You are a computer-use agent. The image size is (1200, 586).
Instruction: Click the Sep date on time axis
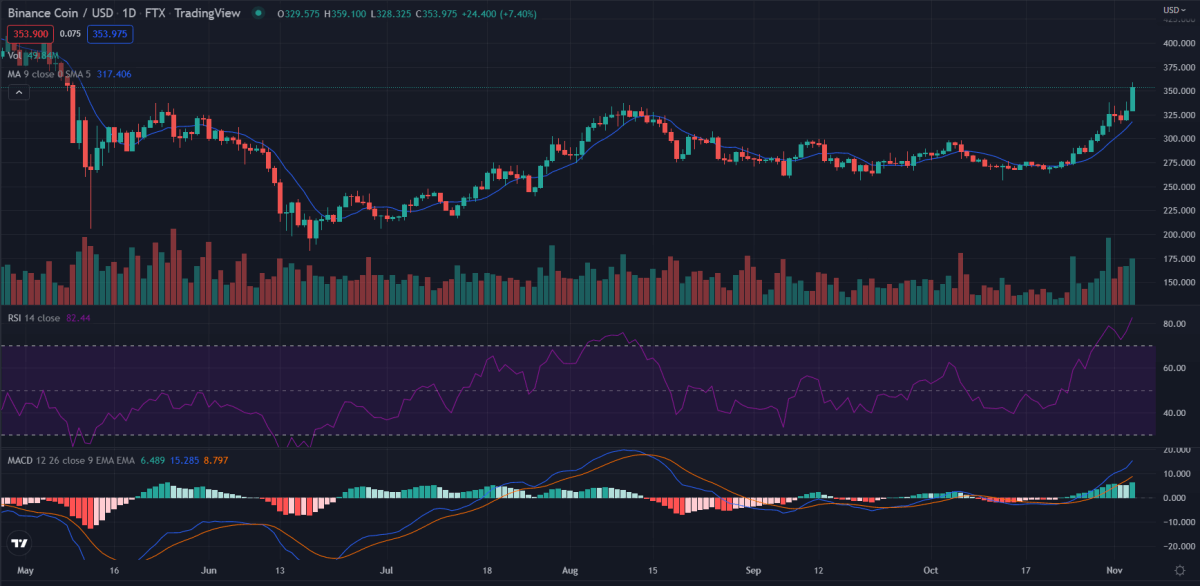coord(754,569)
